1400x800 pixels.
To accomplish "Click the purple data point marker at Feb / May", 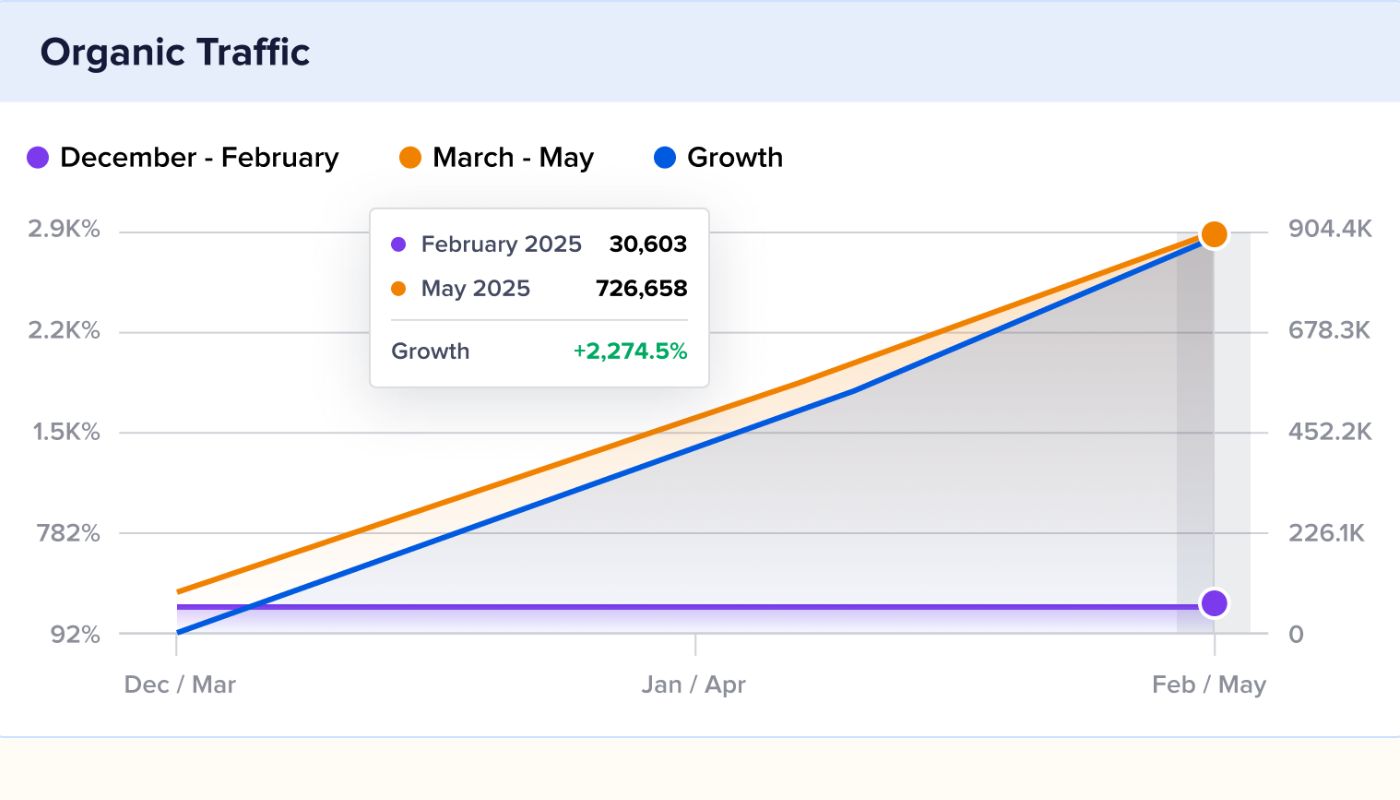I will point(1215,602).
